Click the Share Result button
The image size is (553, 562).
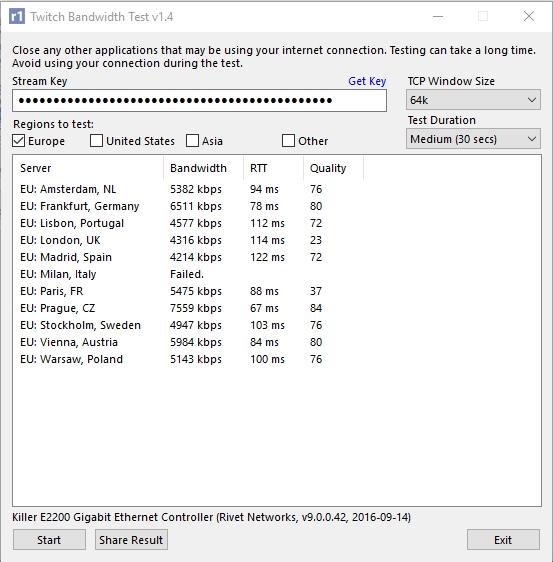point(131,540)
